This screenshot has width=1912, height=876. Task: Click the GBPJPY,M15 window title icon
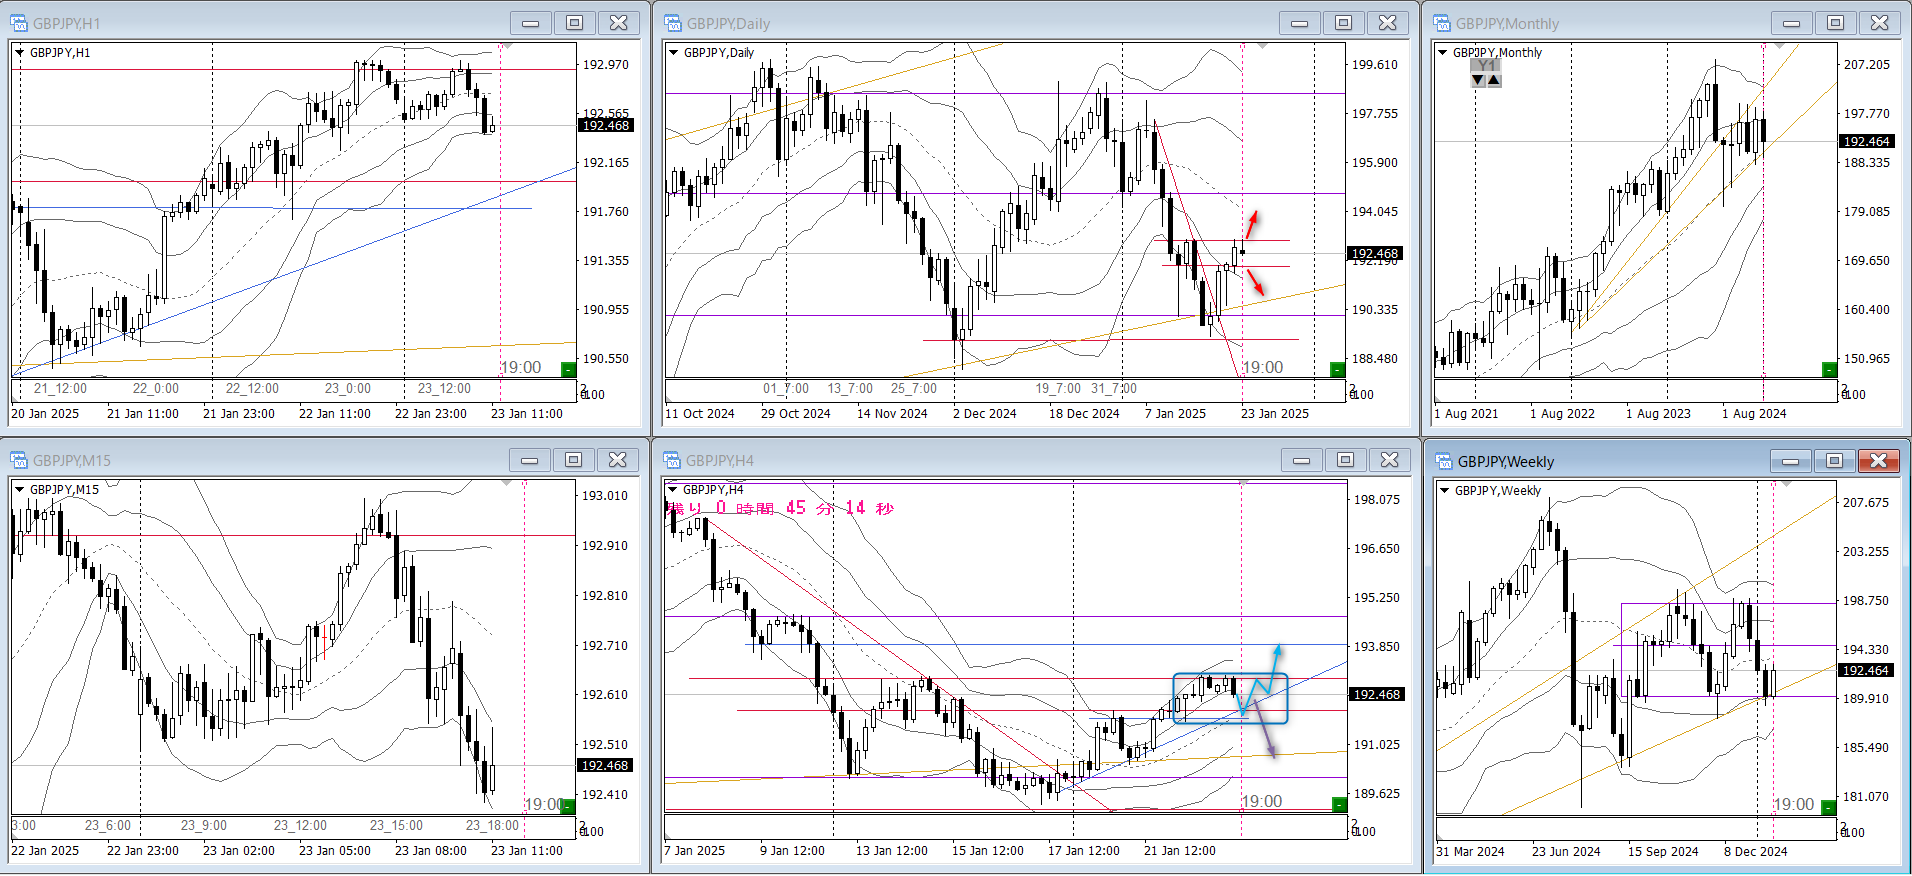pyautogui.click(x=19, y=460)
